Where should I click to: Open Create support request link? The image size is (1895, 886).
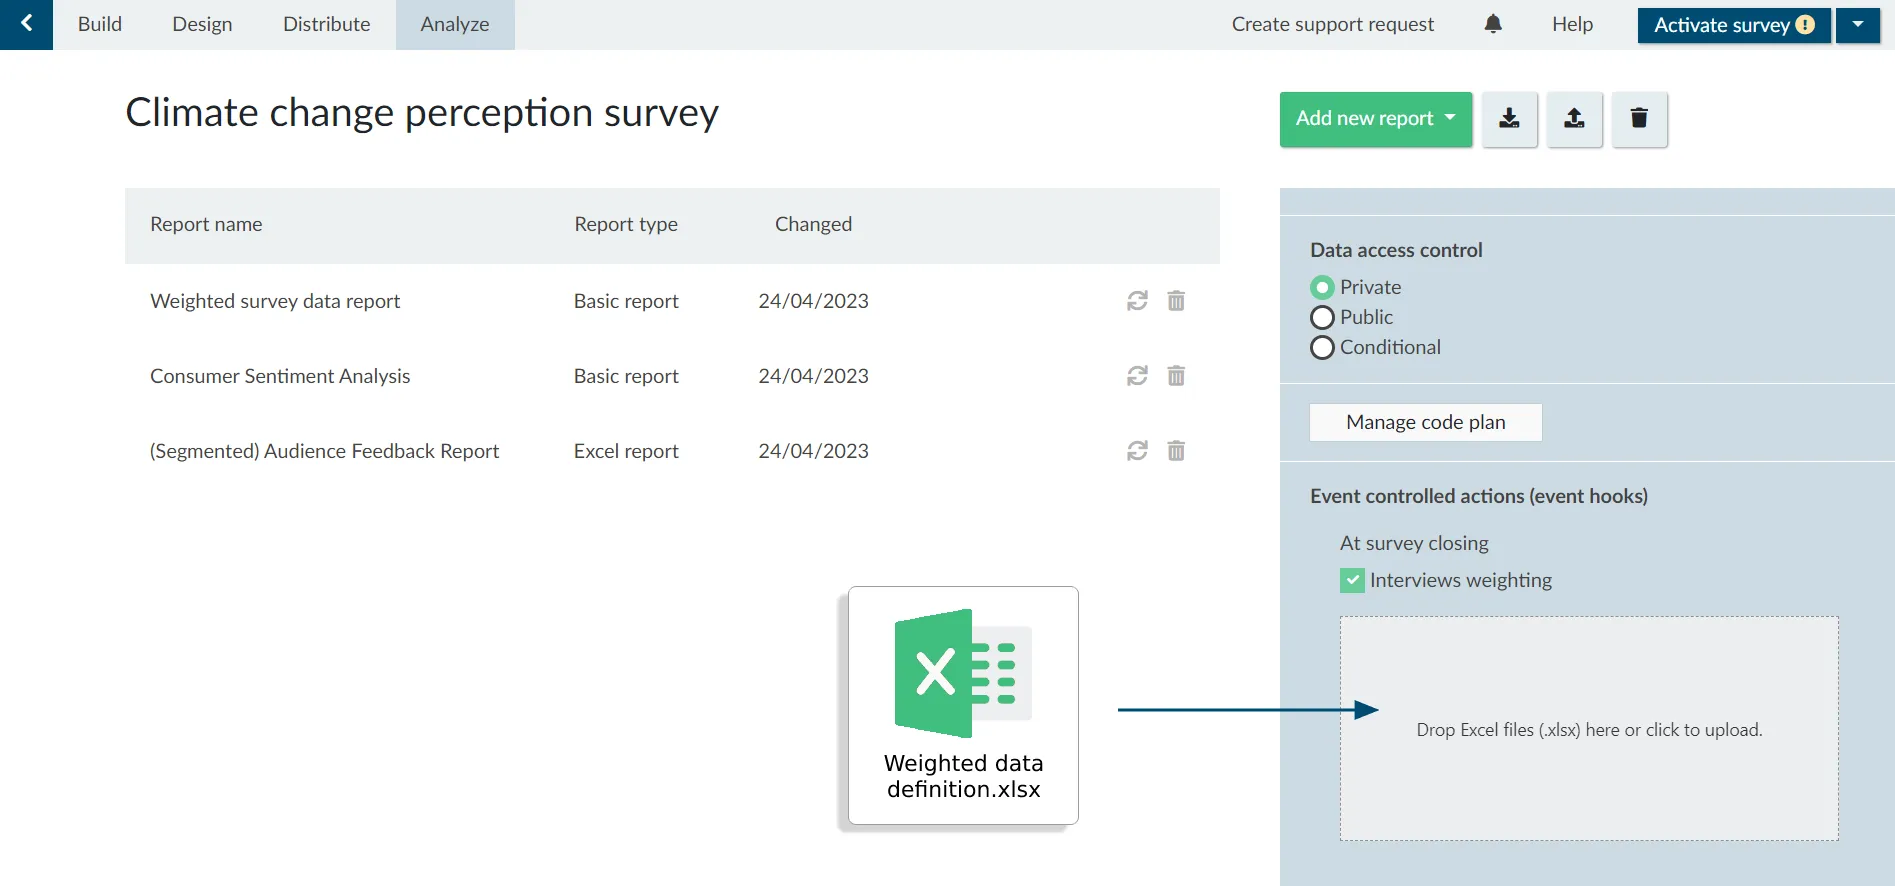click(1333, 24)
